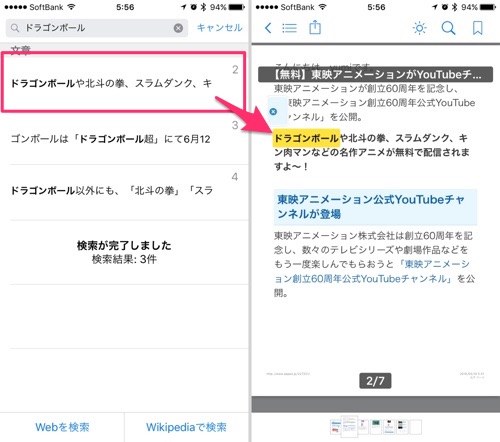The height and width of the screenshot is (442, 500).
Task: Open search result 2 mentioning 北斗の拳、スラムダンク
Action: (123, 82)
